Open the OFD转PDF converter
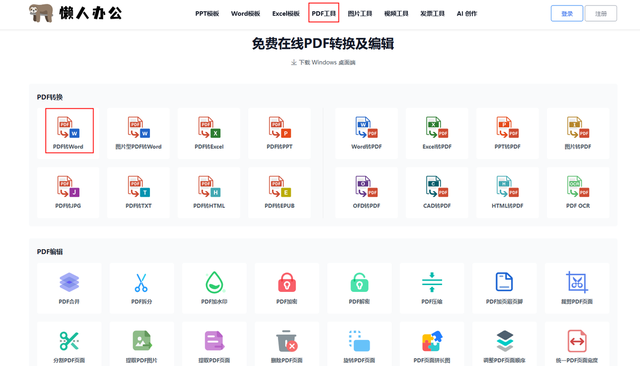 [x=367, y=193]
